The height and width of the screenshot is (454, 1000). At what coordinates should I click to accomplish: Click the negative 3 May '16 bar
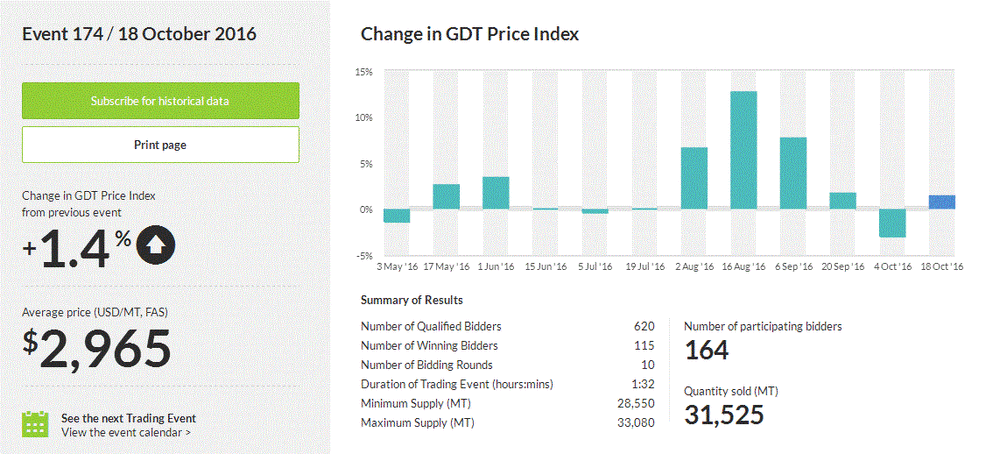click(x=397, y=216)
